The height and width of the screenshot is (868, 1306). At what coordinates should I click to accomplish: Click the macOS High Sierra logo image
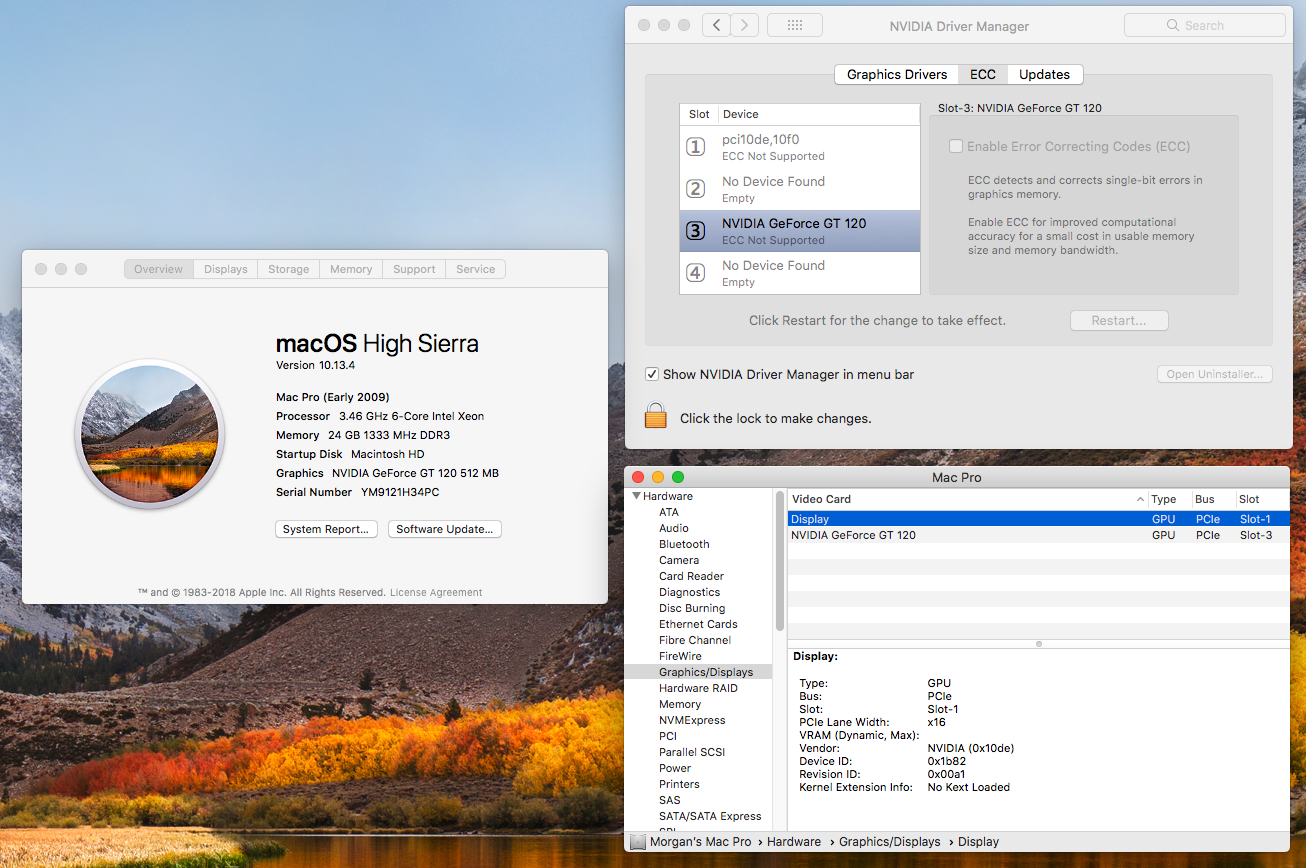coord(150,434)
